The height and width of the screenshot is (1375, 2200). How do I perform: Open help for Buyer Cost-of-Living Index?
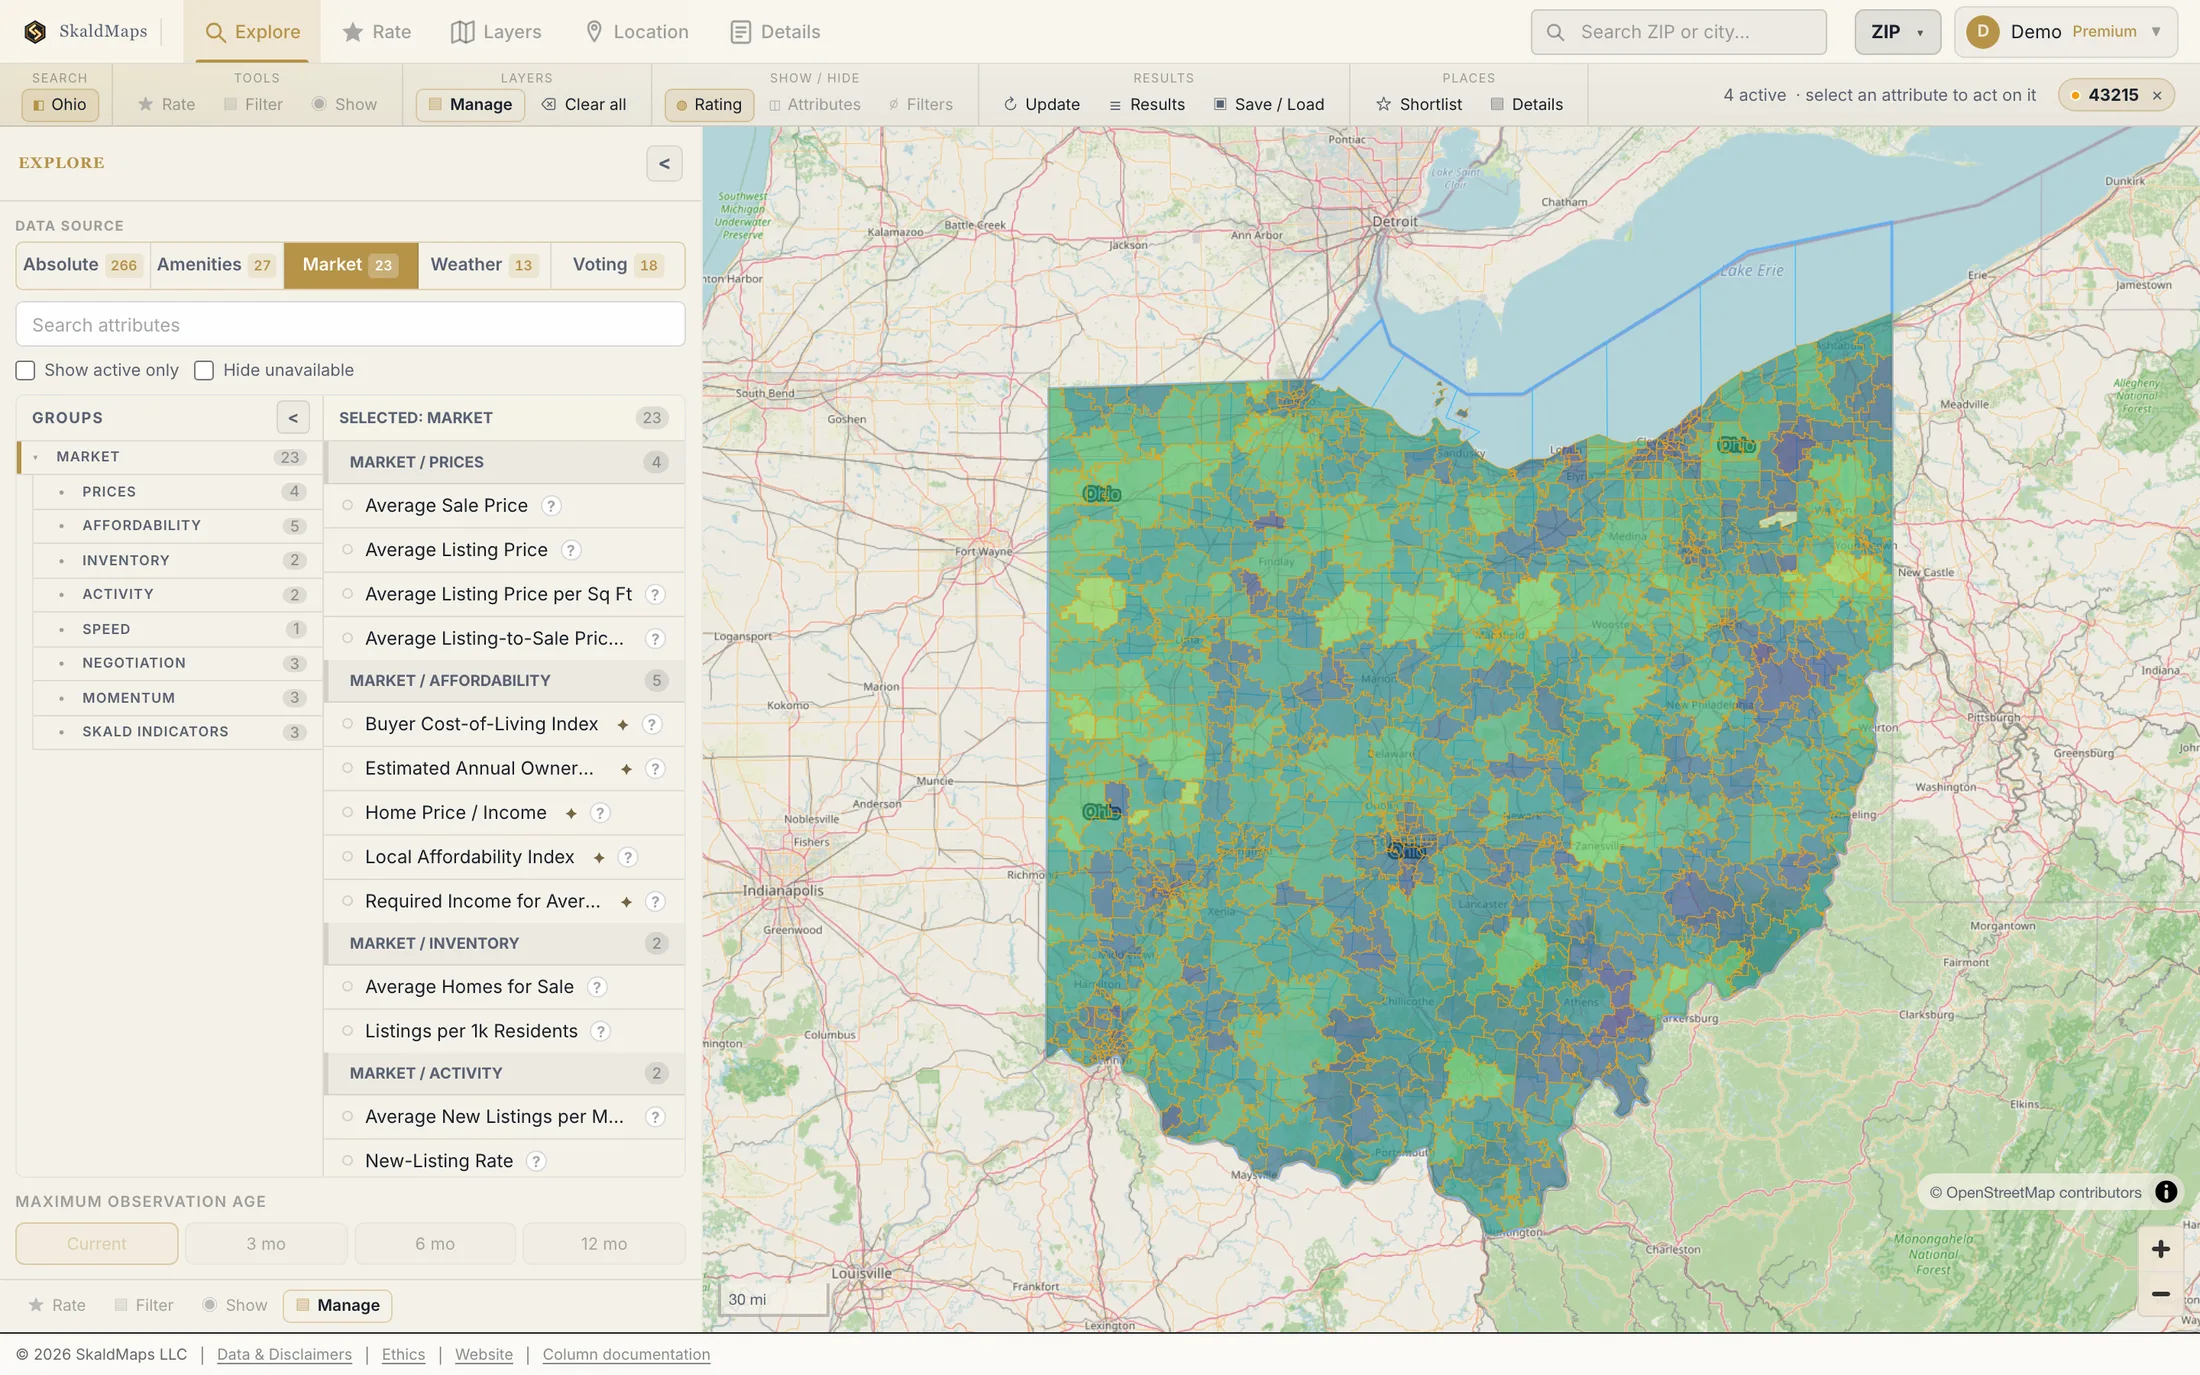tap(652, 725)
